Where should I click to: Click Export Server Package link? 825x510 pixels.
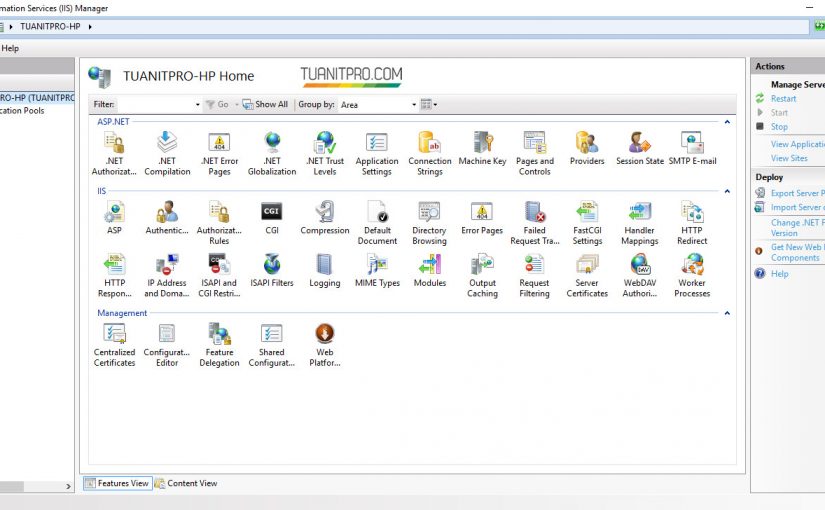(x=798, y=193)
